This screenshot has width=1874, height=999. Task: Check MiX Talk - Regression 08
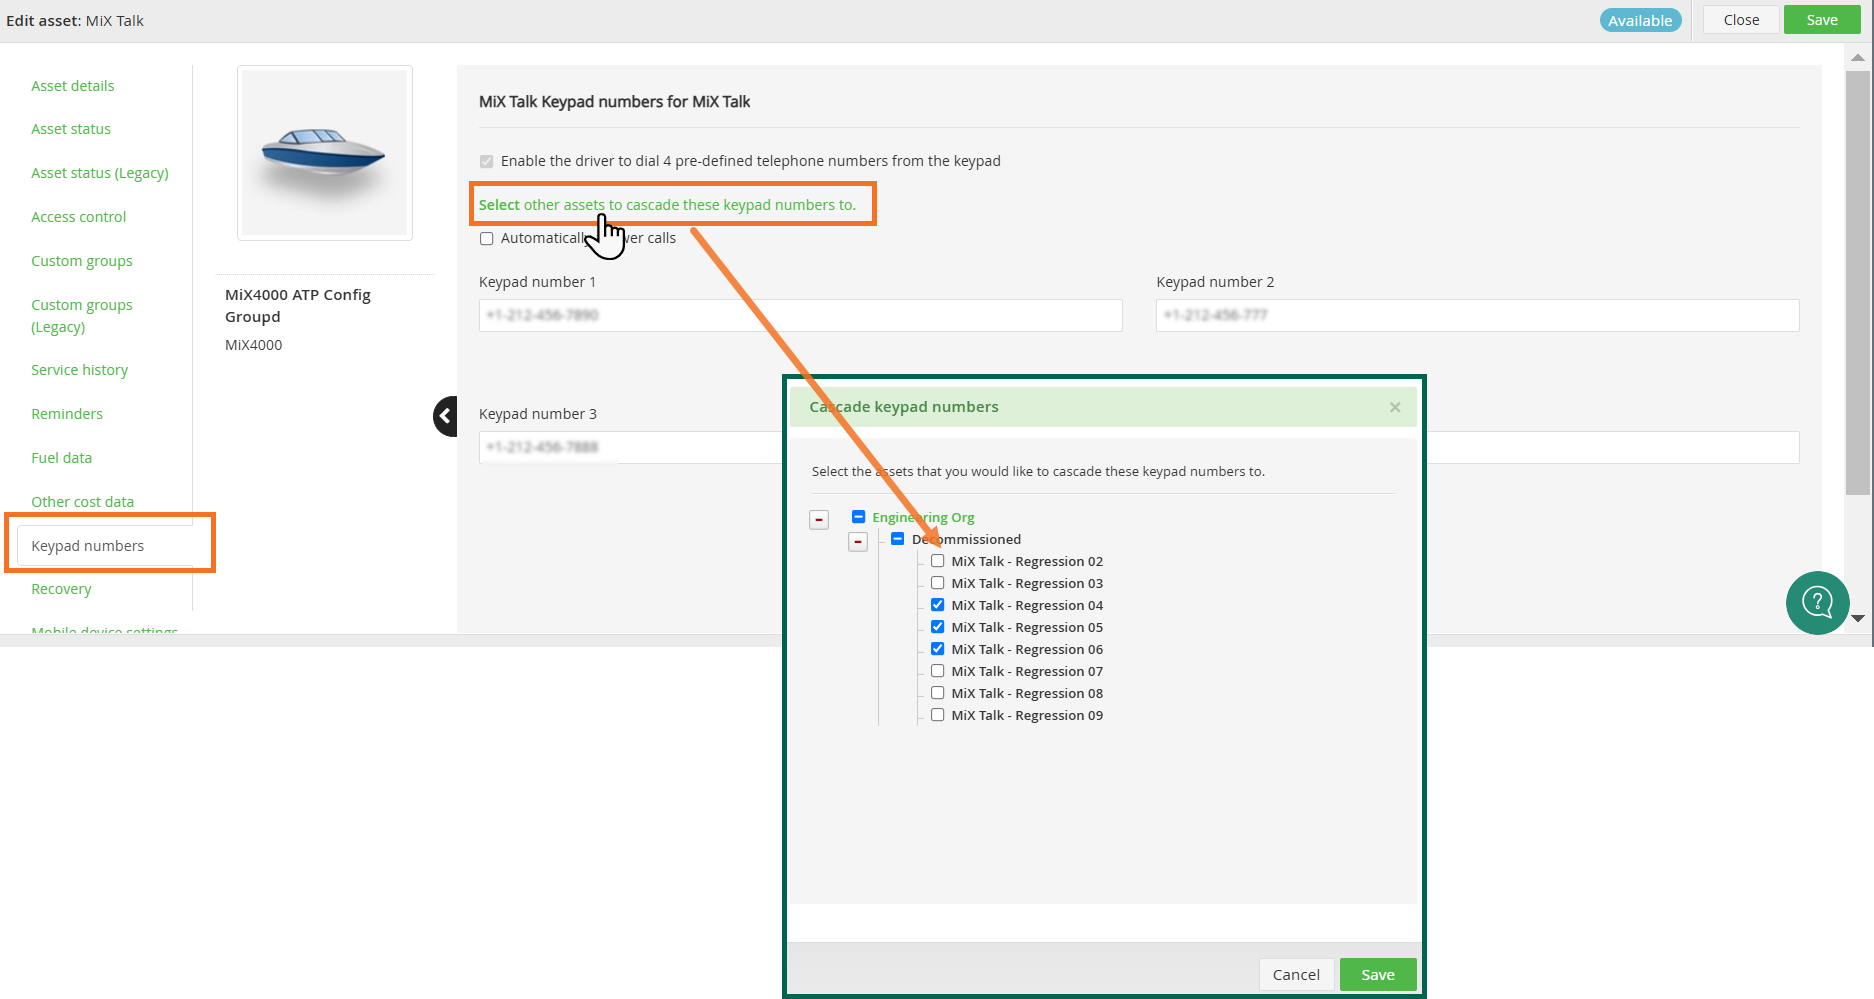point(938,693)
